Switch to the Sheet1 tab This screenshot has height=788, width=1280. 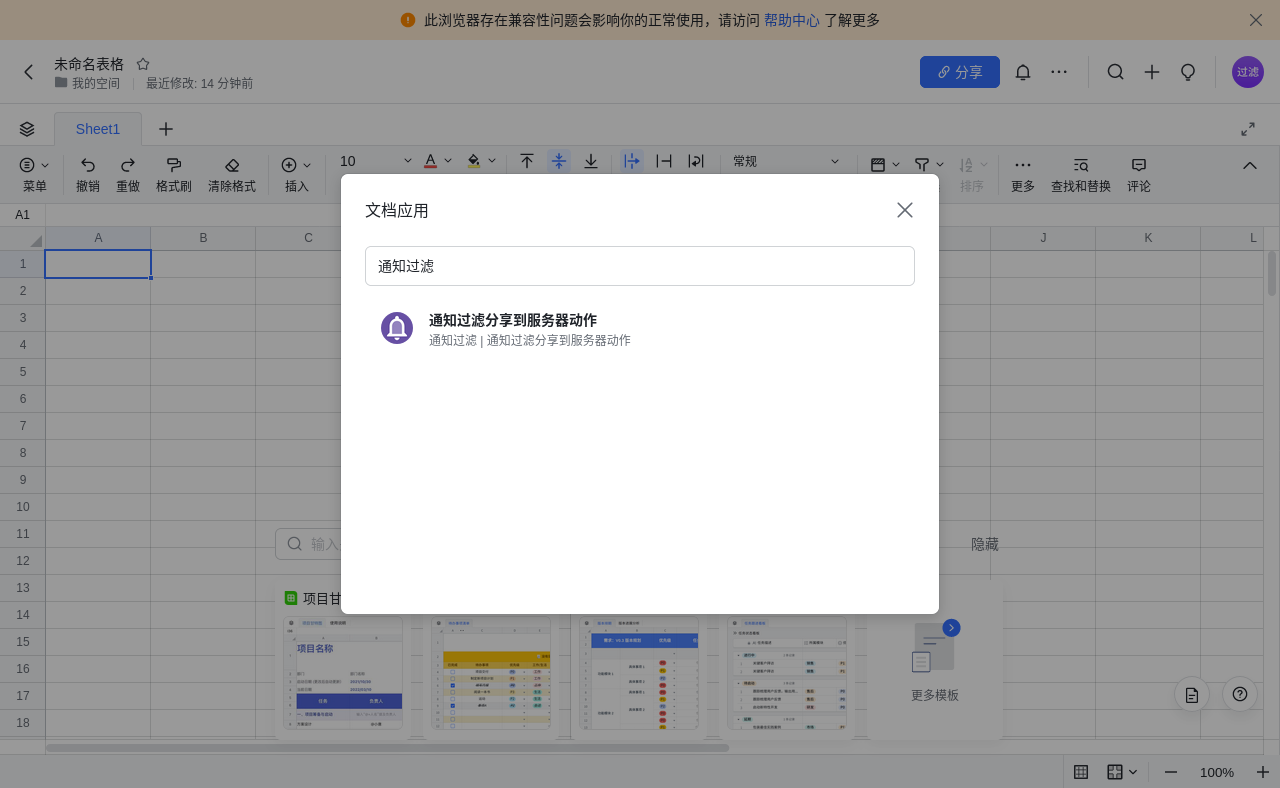point(98,129)
